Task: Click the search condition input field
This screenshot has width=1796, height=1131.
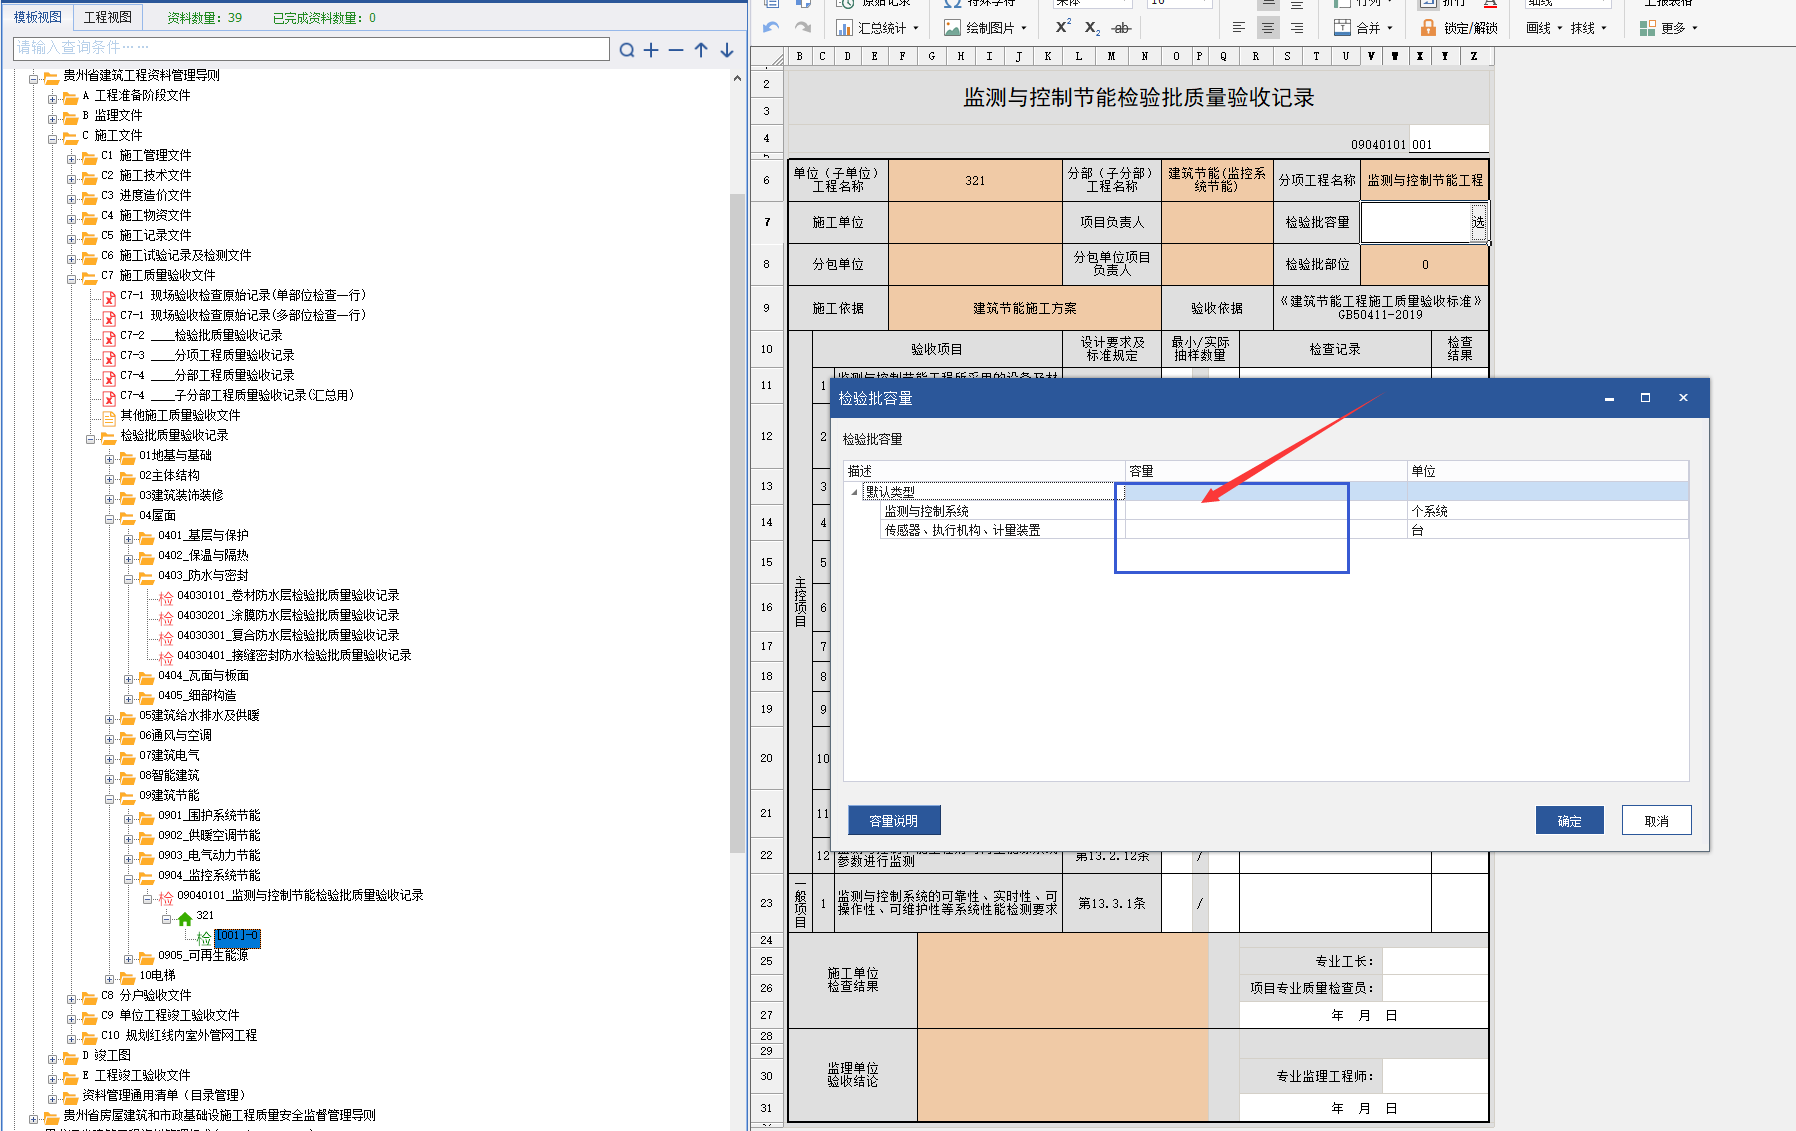Action: (x=311, y=48)
